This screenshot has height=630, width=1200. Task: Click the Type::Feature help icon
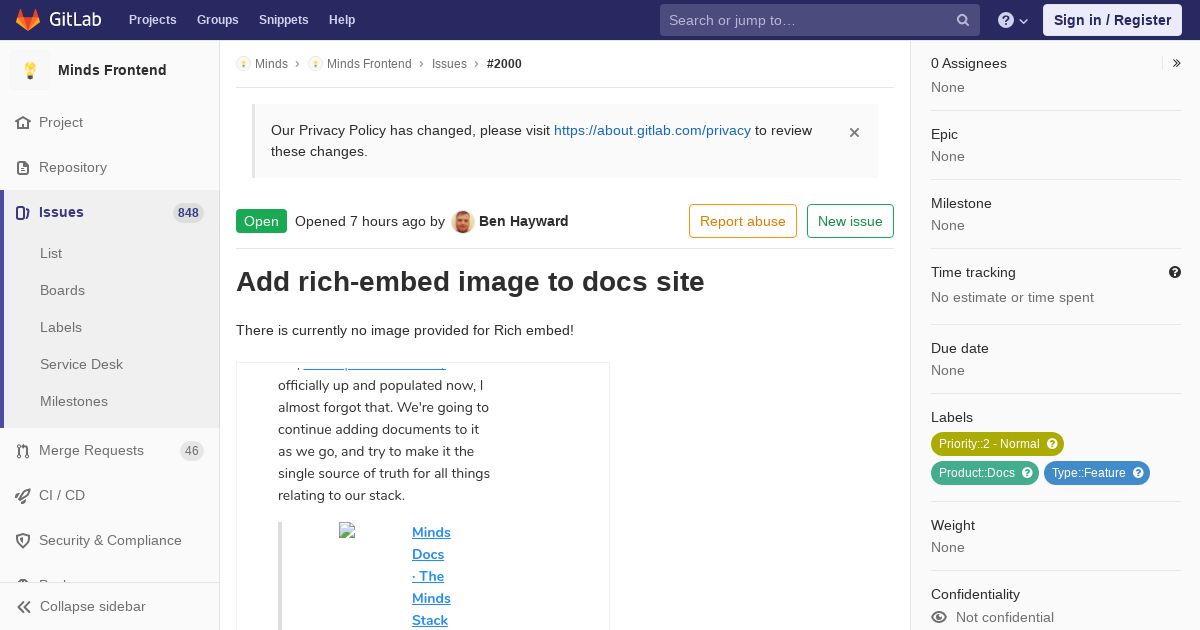[x=1138, y=473]
